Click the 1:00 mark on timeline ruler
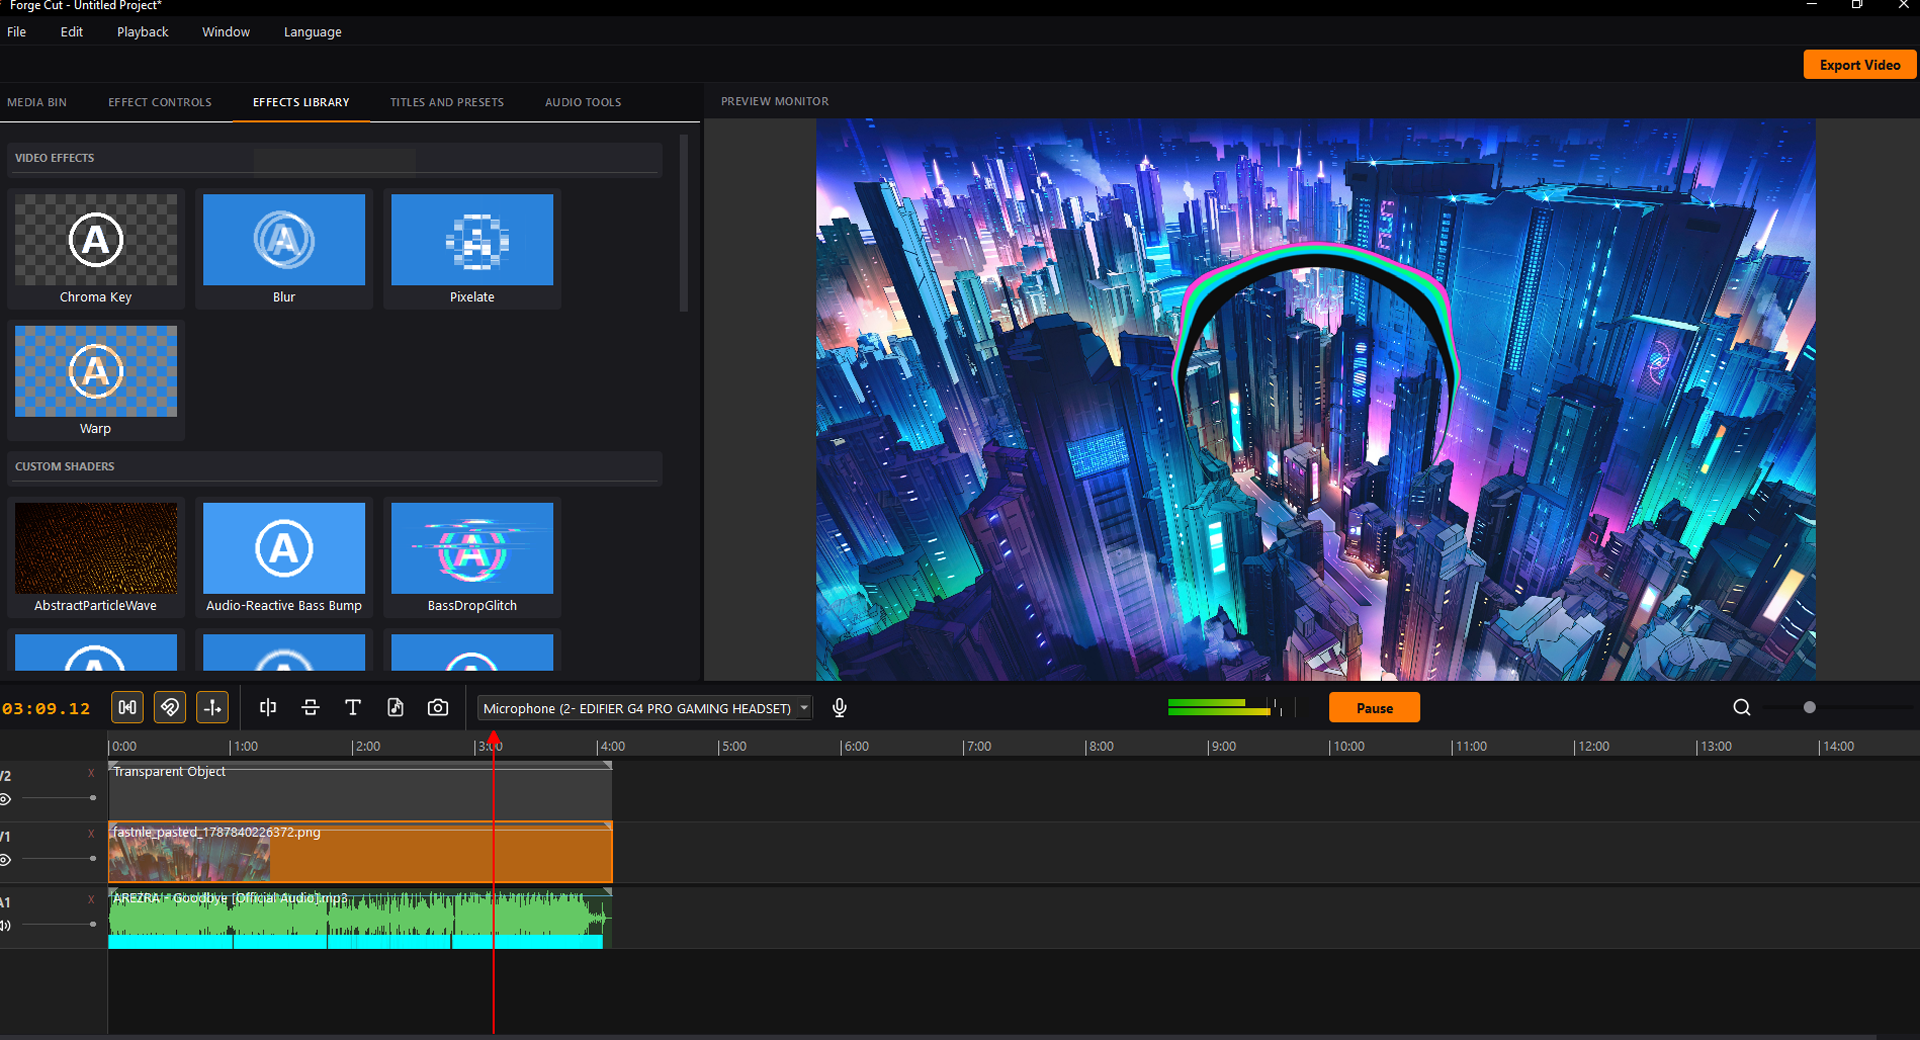The image size is (1920, 1040). click(243, 746)
